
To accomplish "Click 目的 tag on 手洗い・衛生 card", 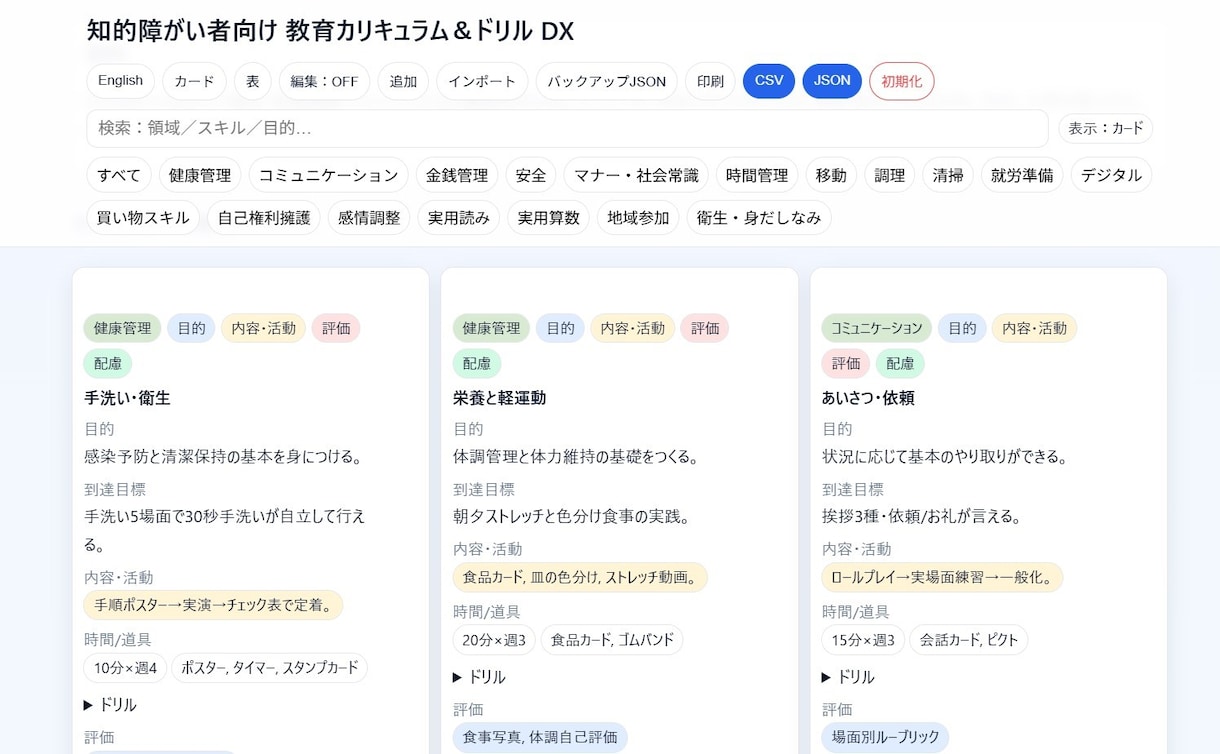I will pos(191,328).
